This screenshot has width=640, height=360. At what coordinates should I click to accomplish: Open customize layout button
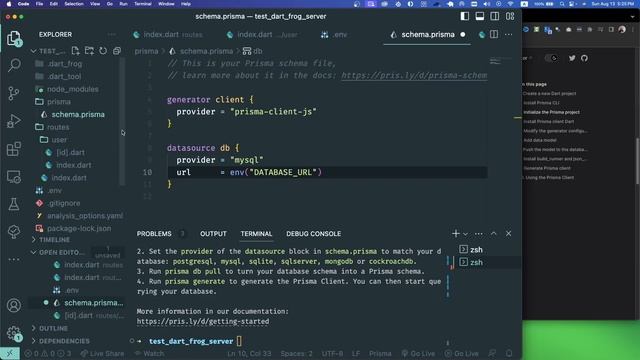click(510, 16)
